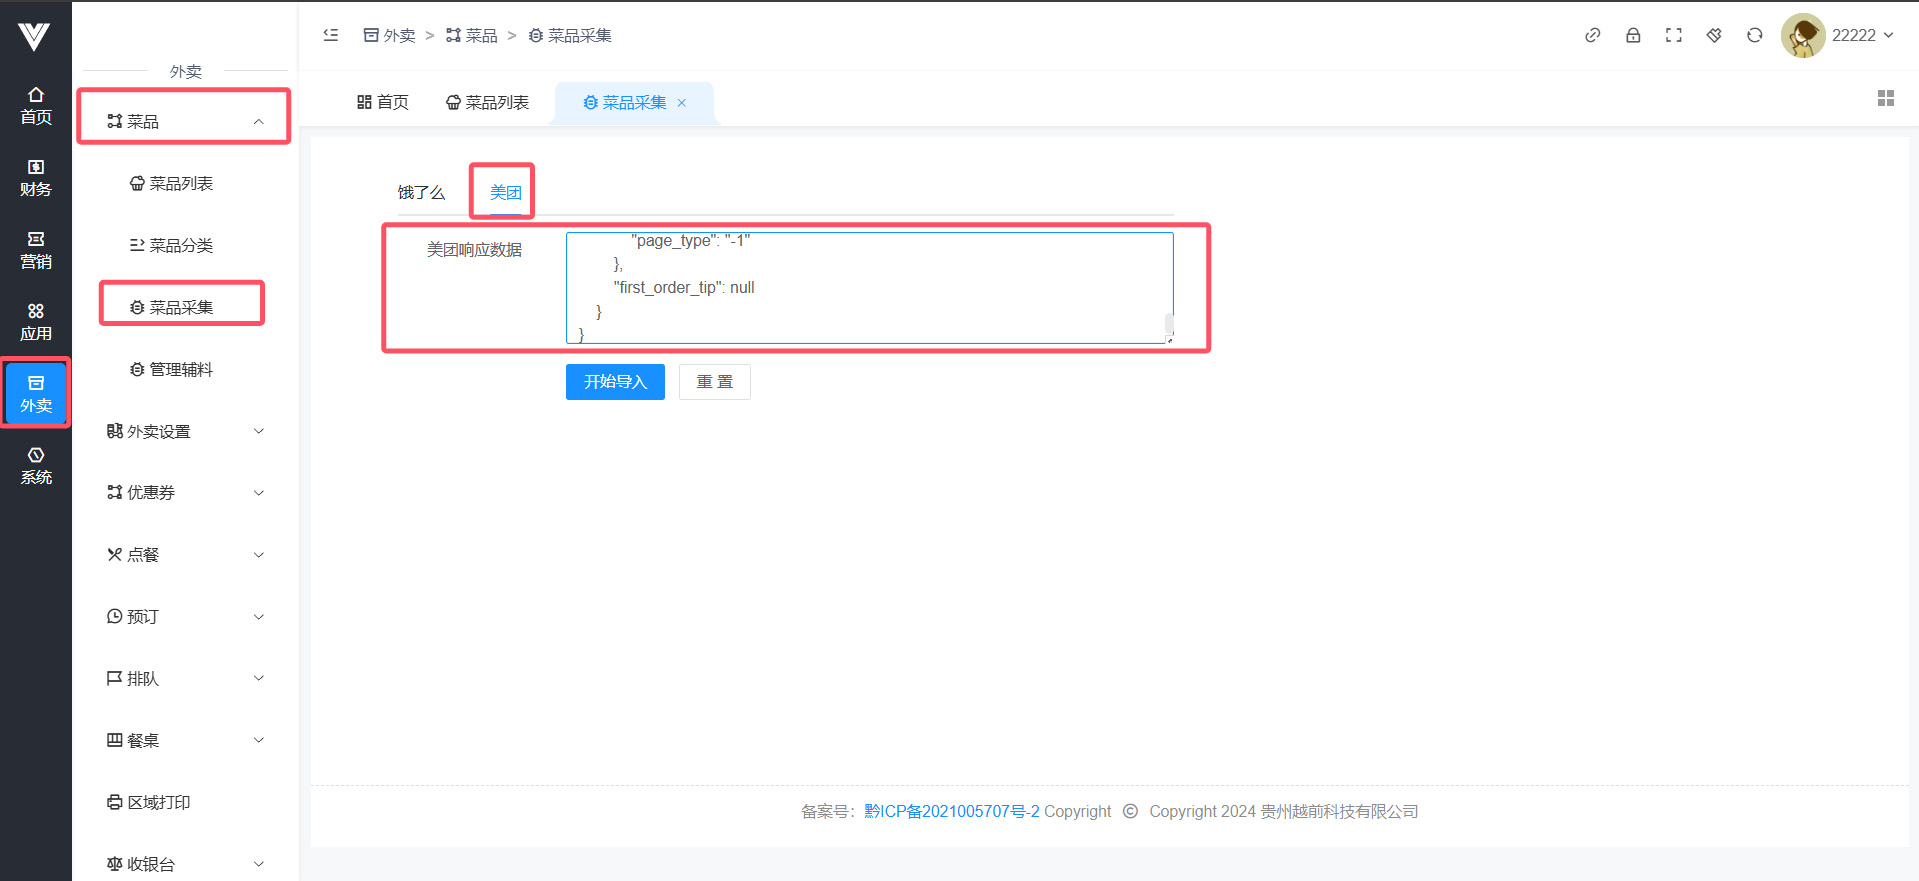Open the 22222 user dropdown
Screen dimensions: 1919x881
point(1840,35)
